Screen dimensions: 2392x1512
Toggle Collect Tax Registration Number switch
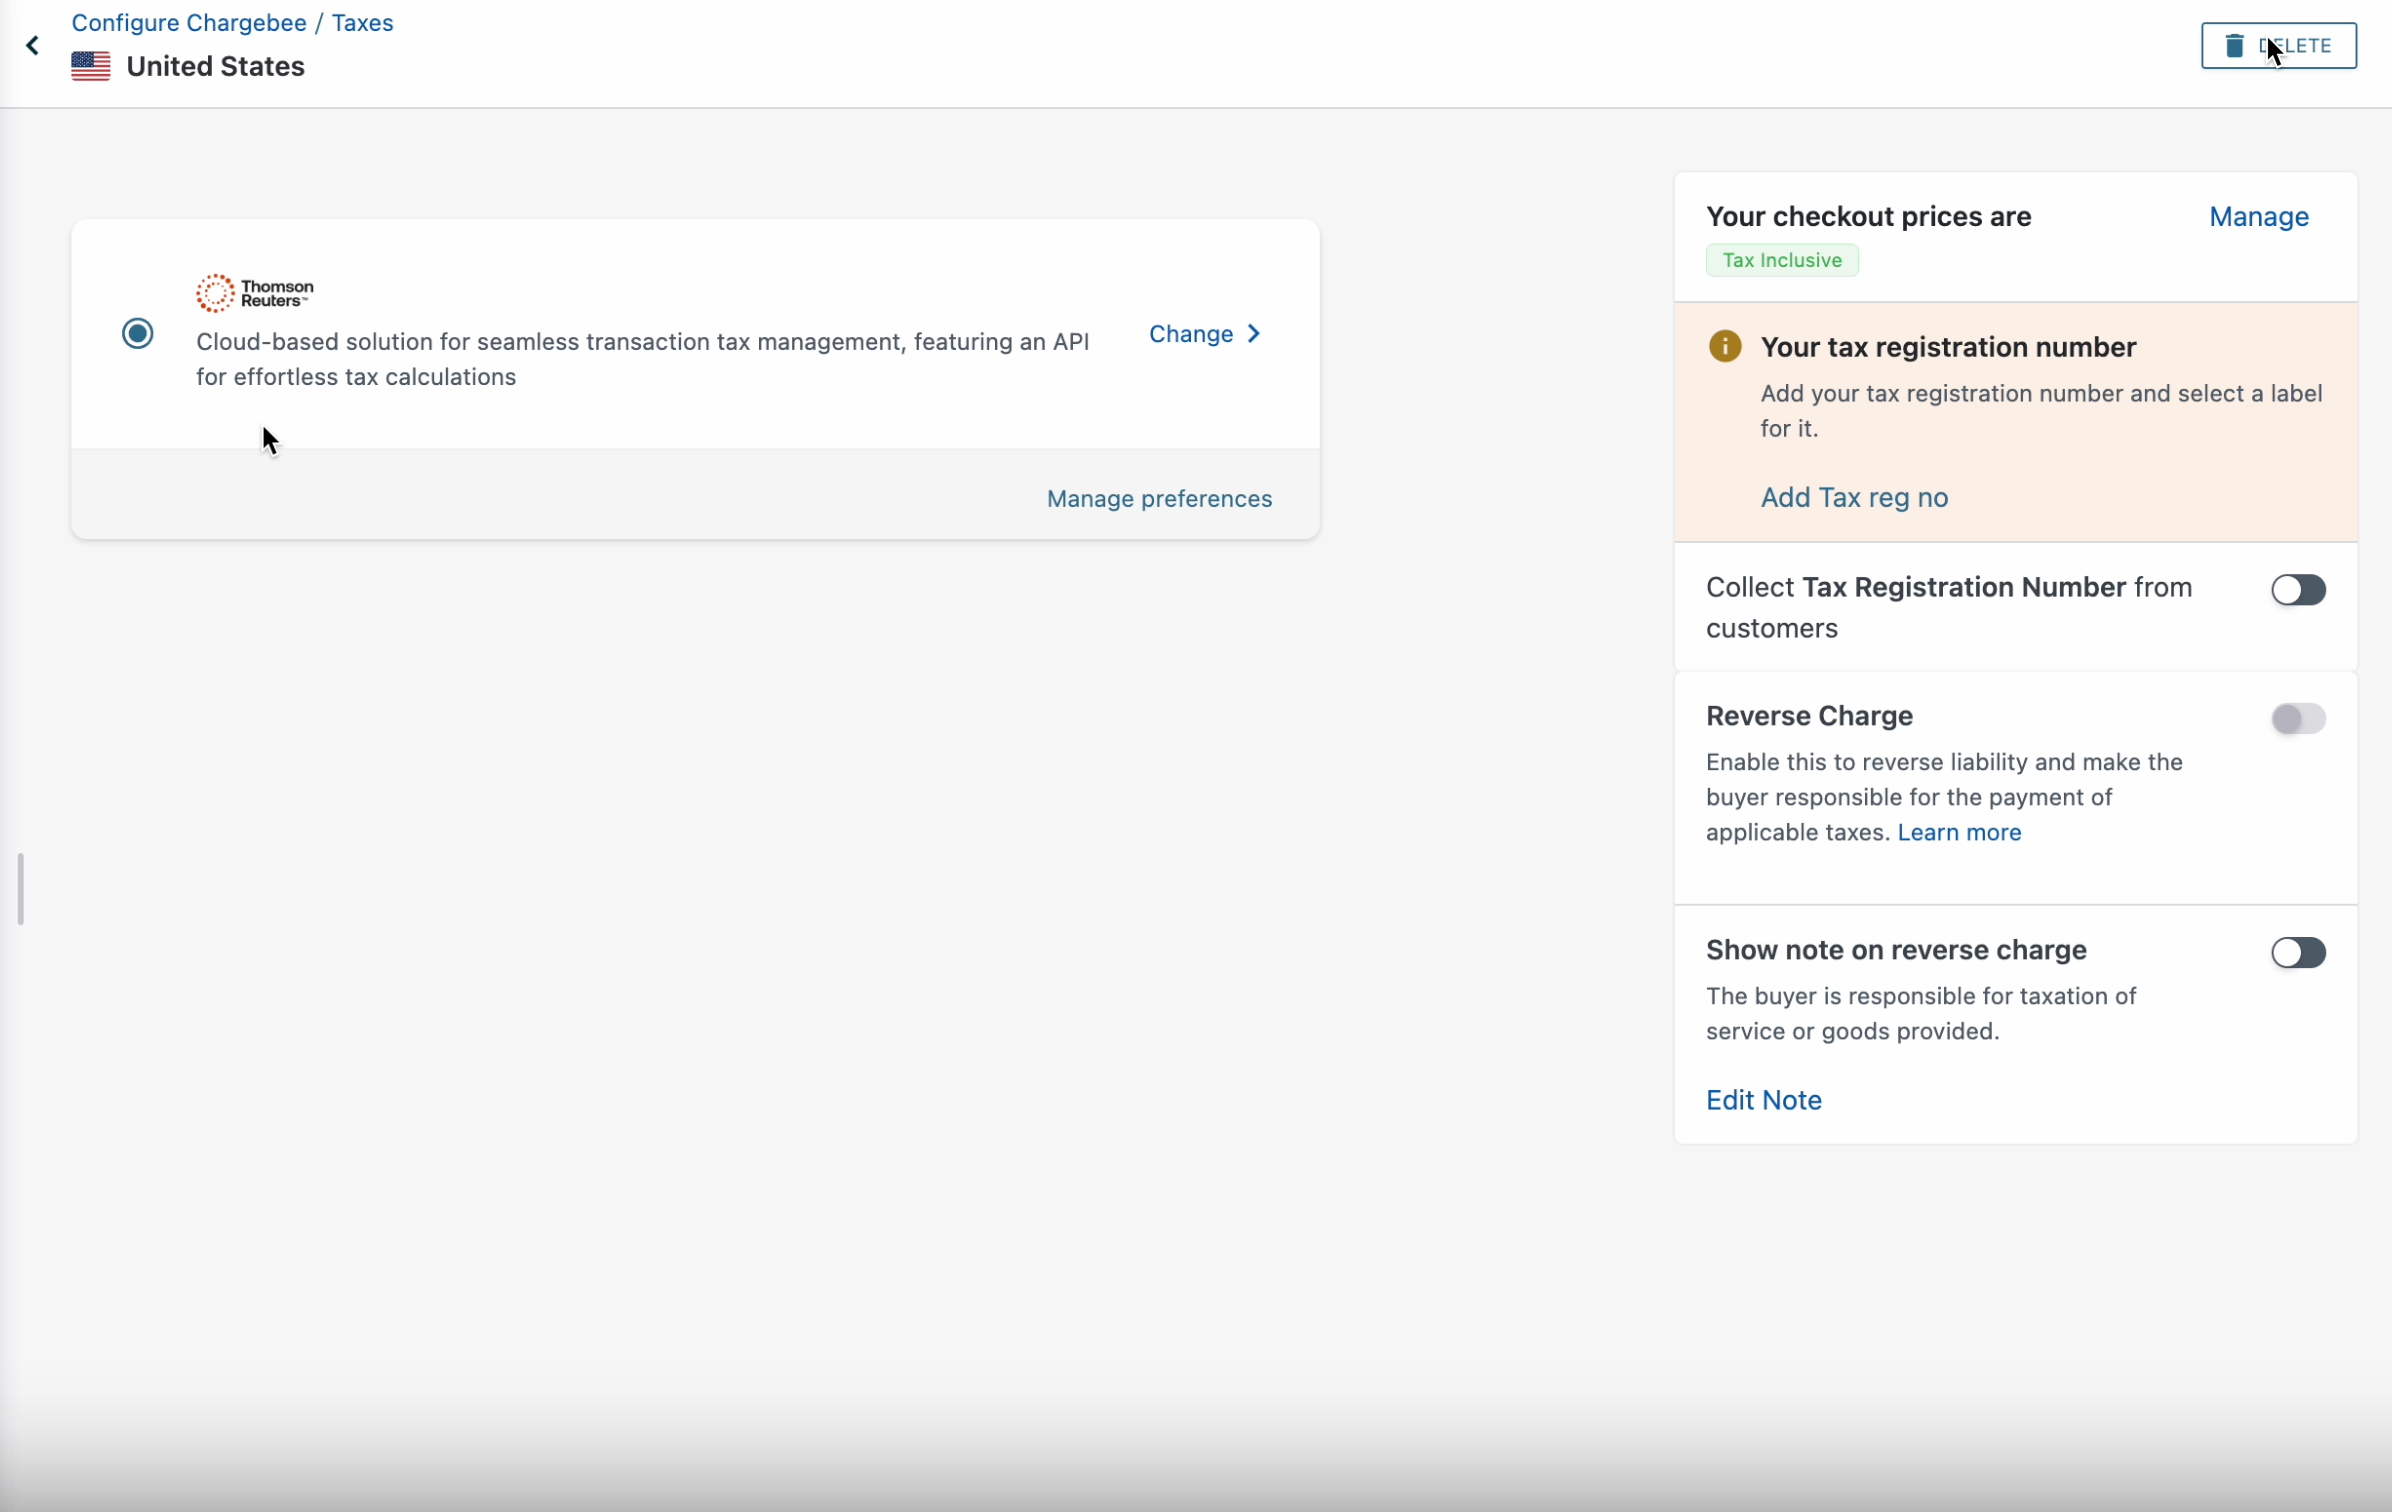(x=2297, y=590)
